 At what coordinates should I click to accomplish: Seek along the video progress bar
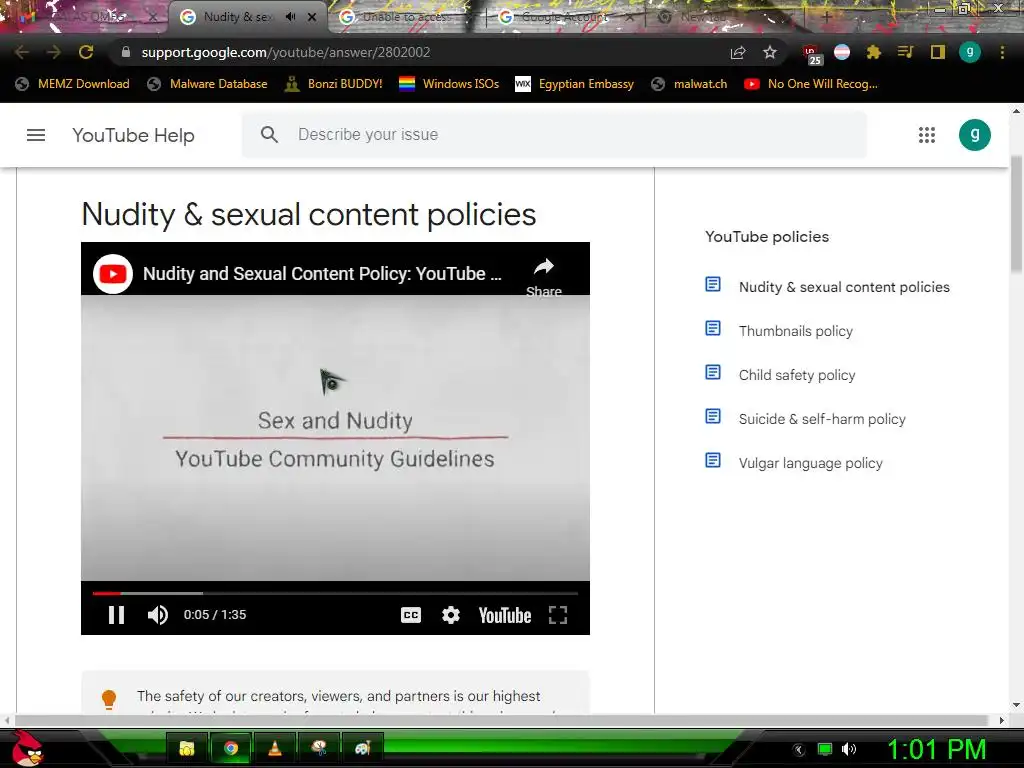335,593
